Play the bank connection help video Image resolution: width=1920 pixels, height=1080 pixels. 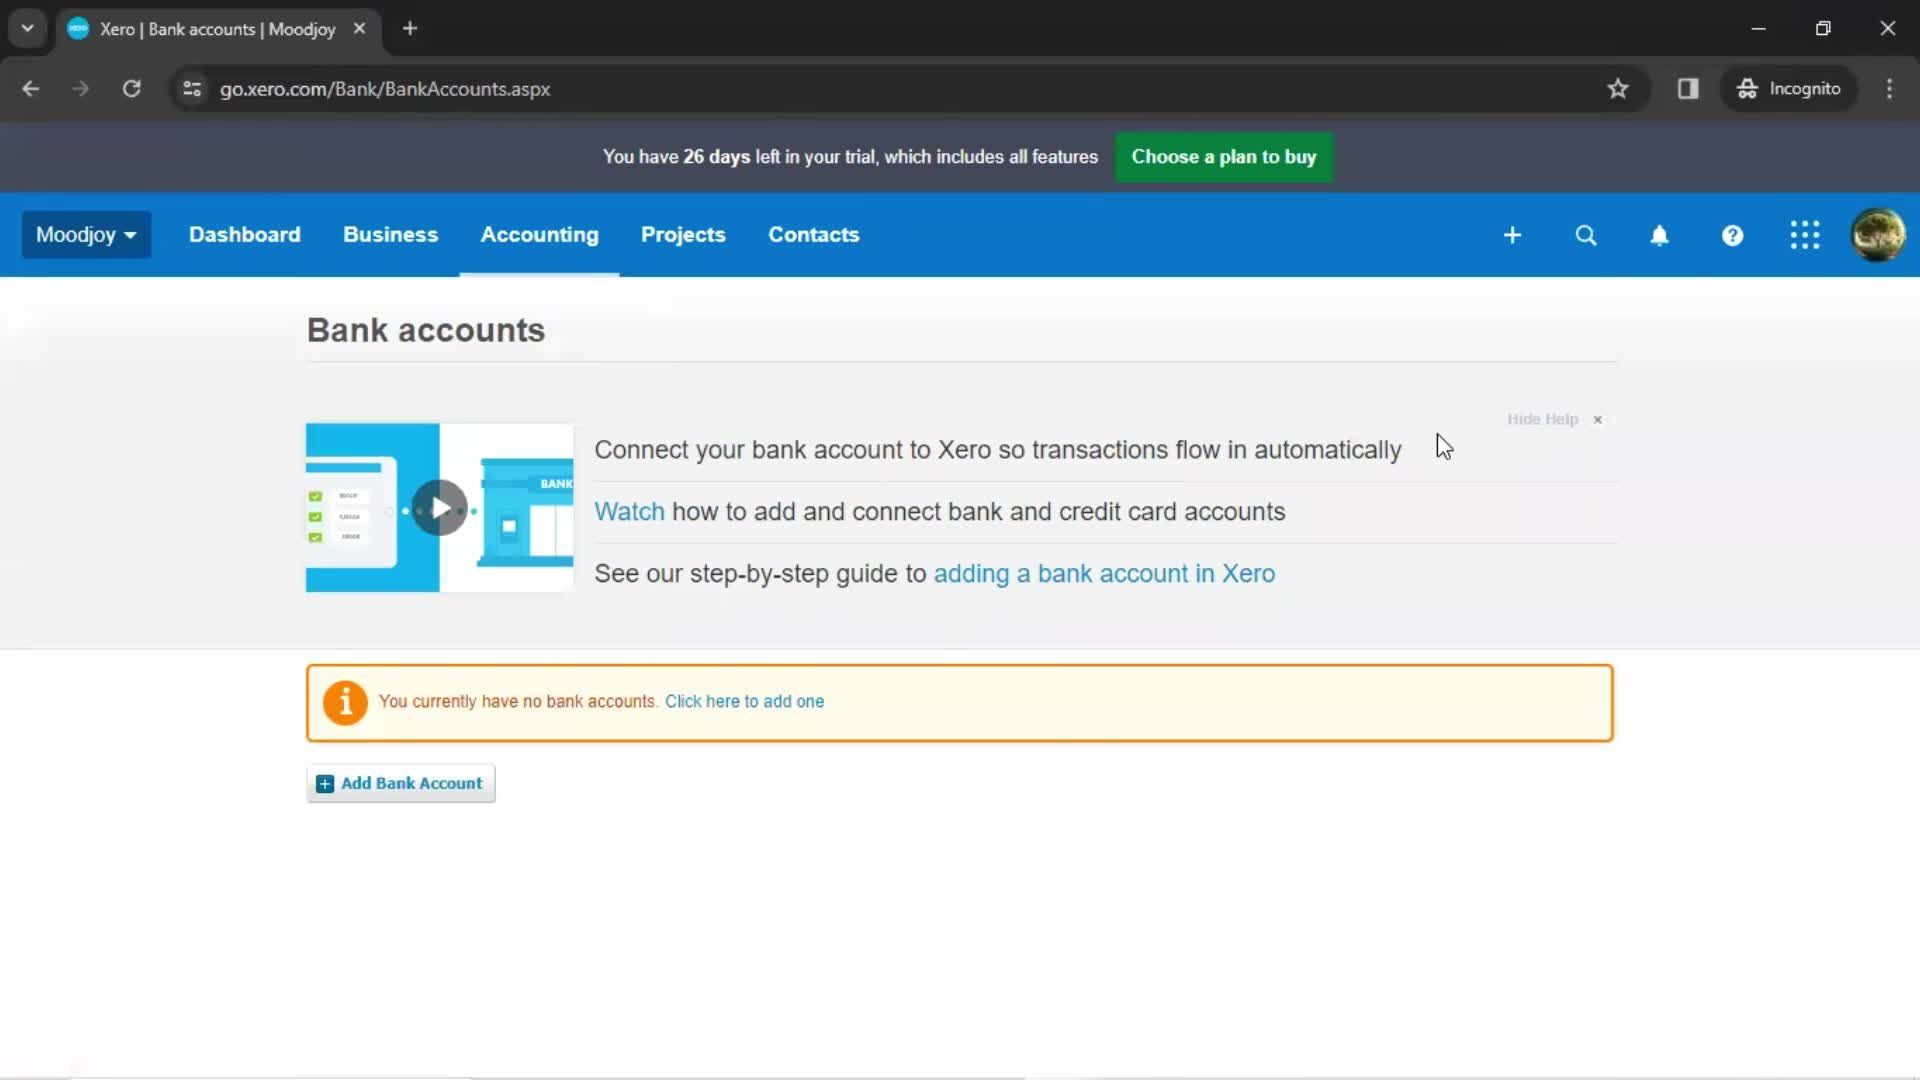point(439,508)
